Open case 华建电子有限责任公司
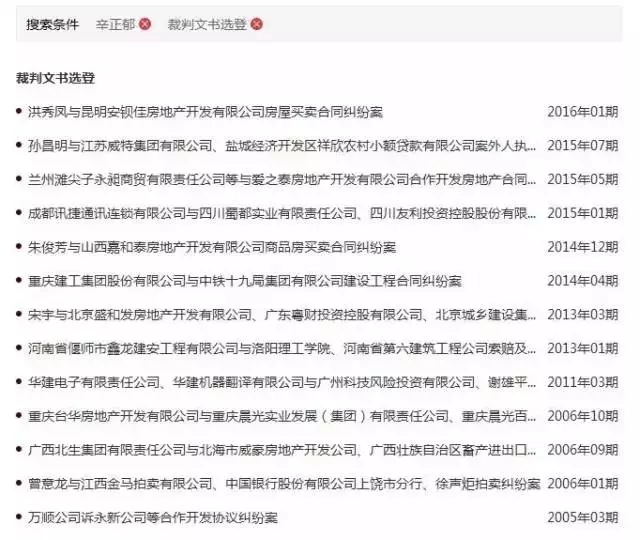The height and width of the screenshot is (540, 640). click(282, 382)
